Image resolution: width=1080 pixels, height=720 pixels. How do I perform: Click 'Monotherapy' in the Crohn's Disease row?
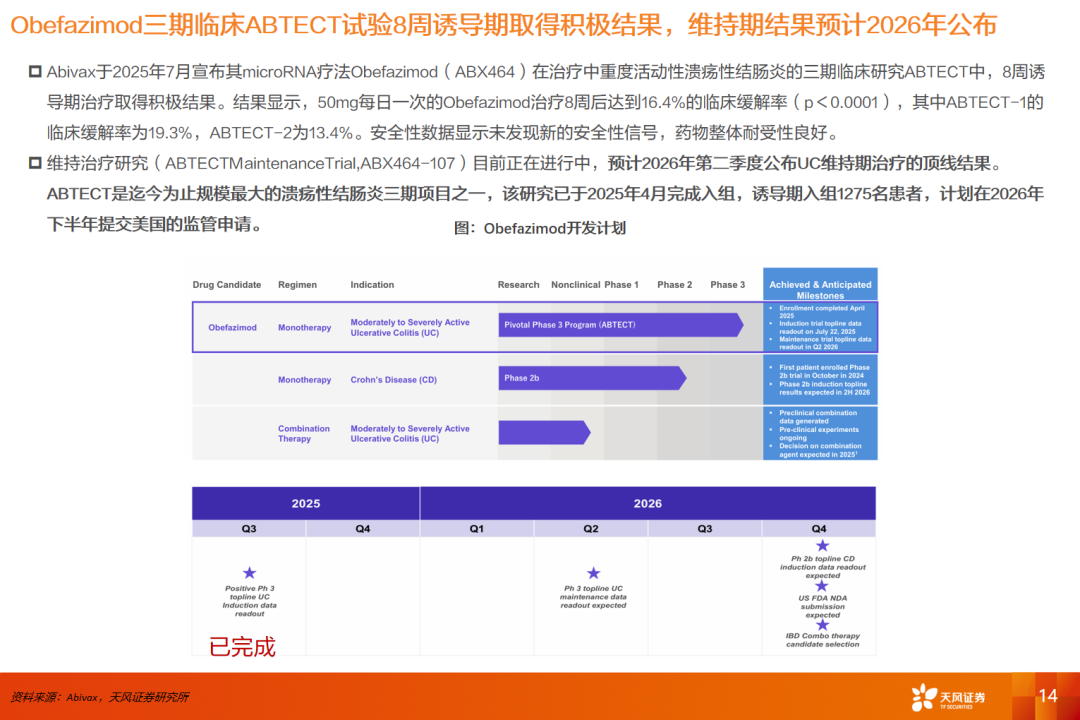coord(304,380)
